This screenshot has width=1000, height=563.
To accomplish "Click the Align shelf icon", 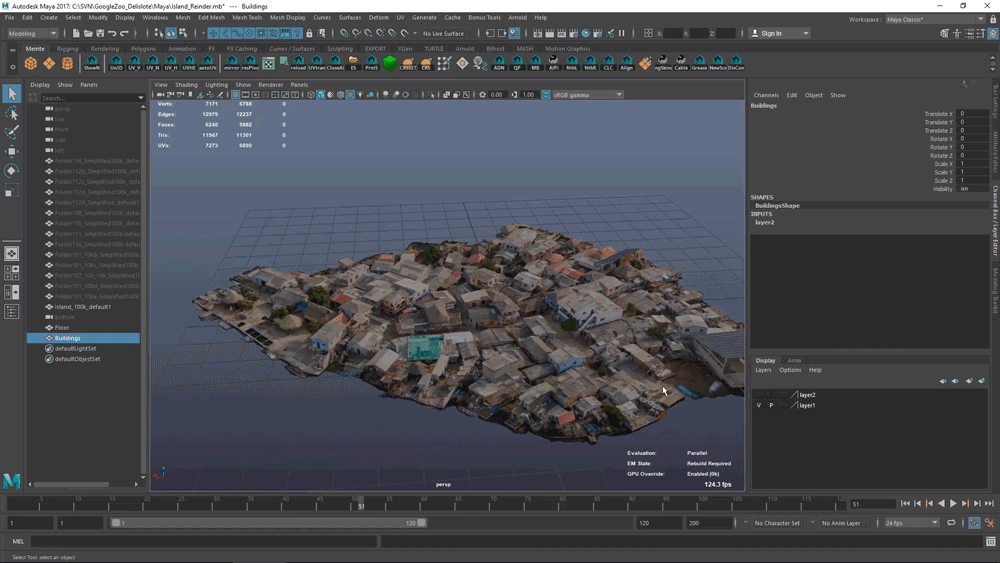I will tap(627, 63).
